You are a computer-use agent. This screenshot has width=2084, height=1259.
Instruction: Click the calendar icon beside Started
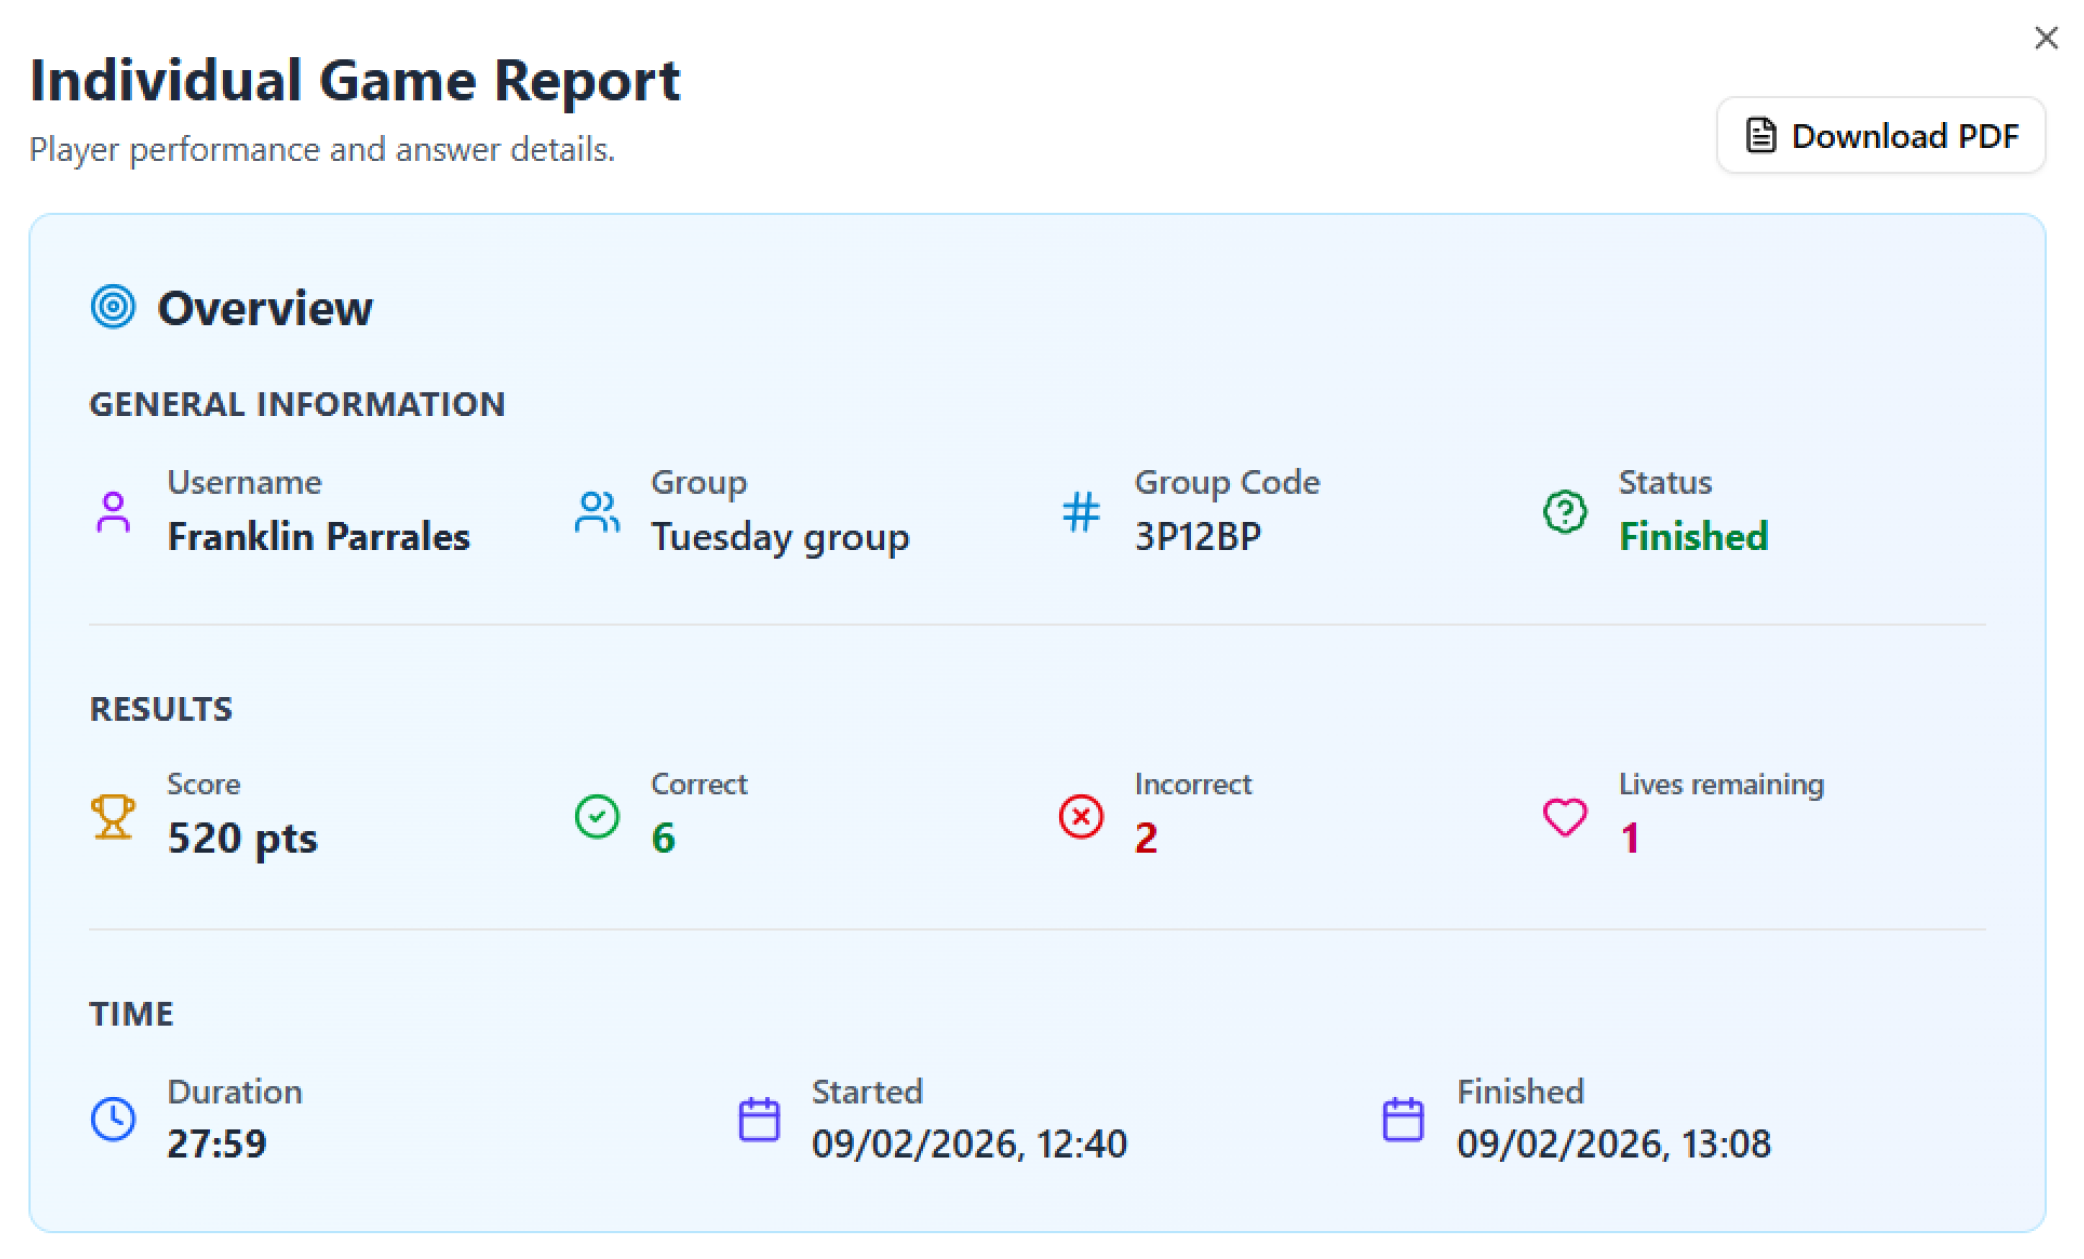pos(759,1118)
